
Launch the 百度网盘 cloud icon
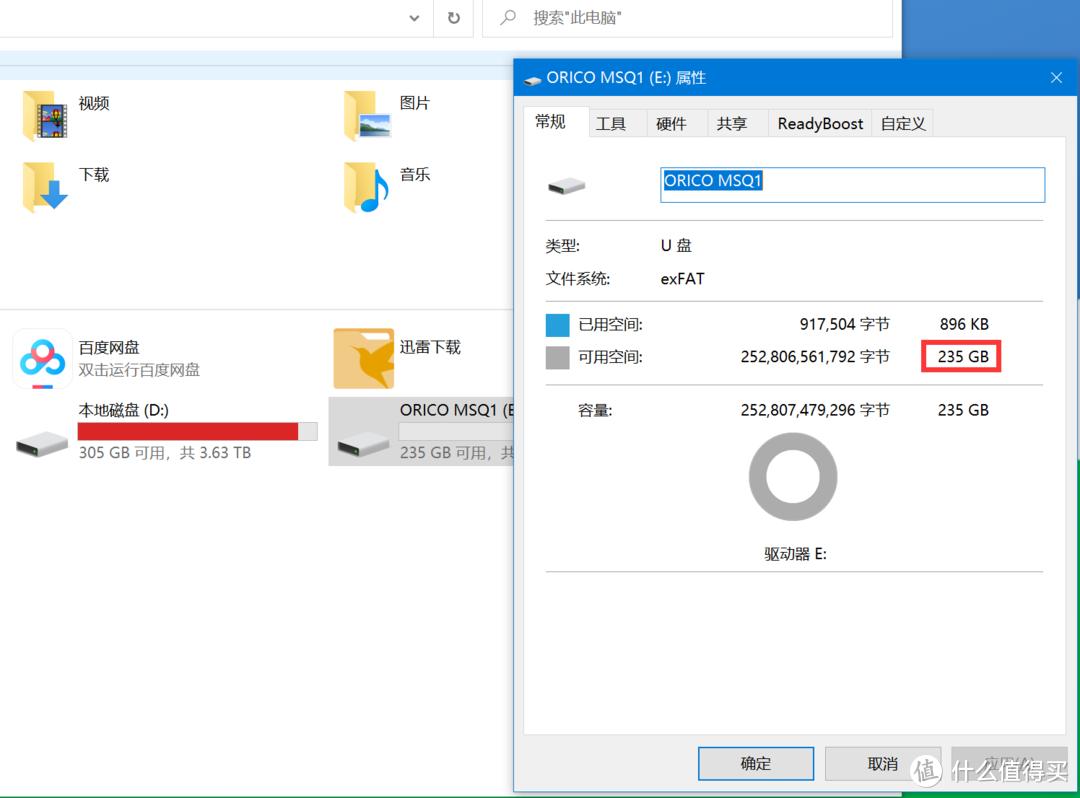[x=42, y=359]
